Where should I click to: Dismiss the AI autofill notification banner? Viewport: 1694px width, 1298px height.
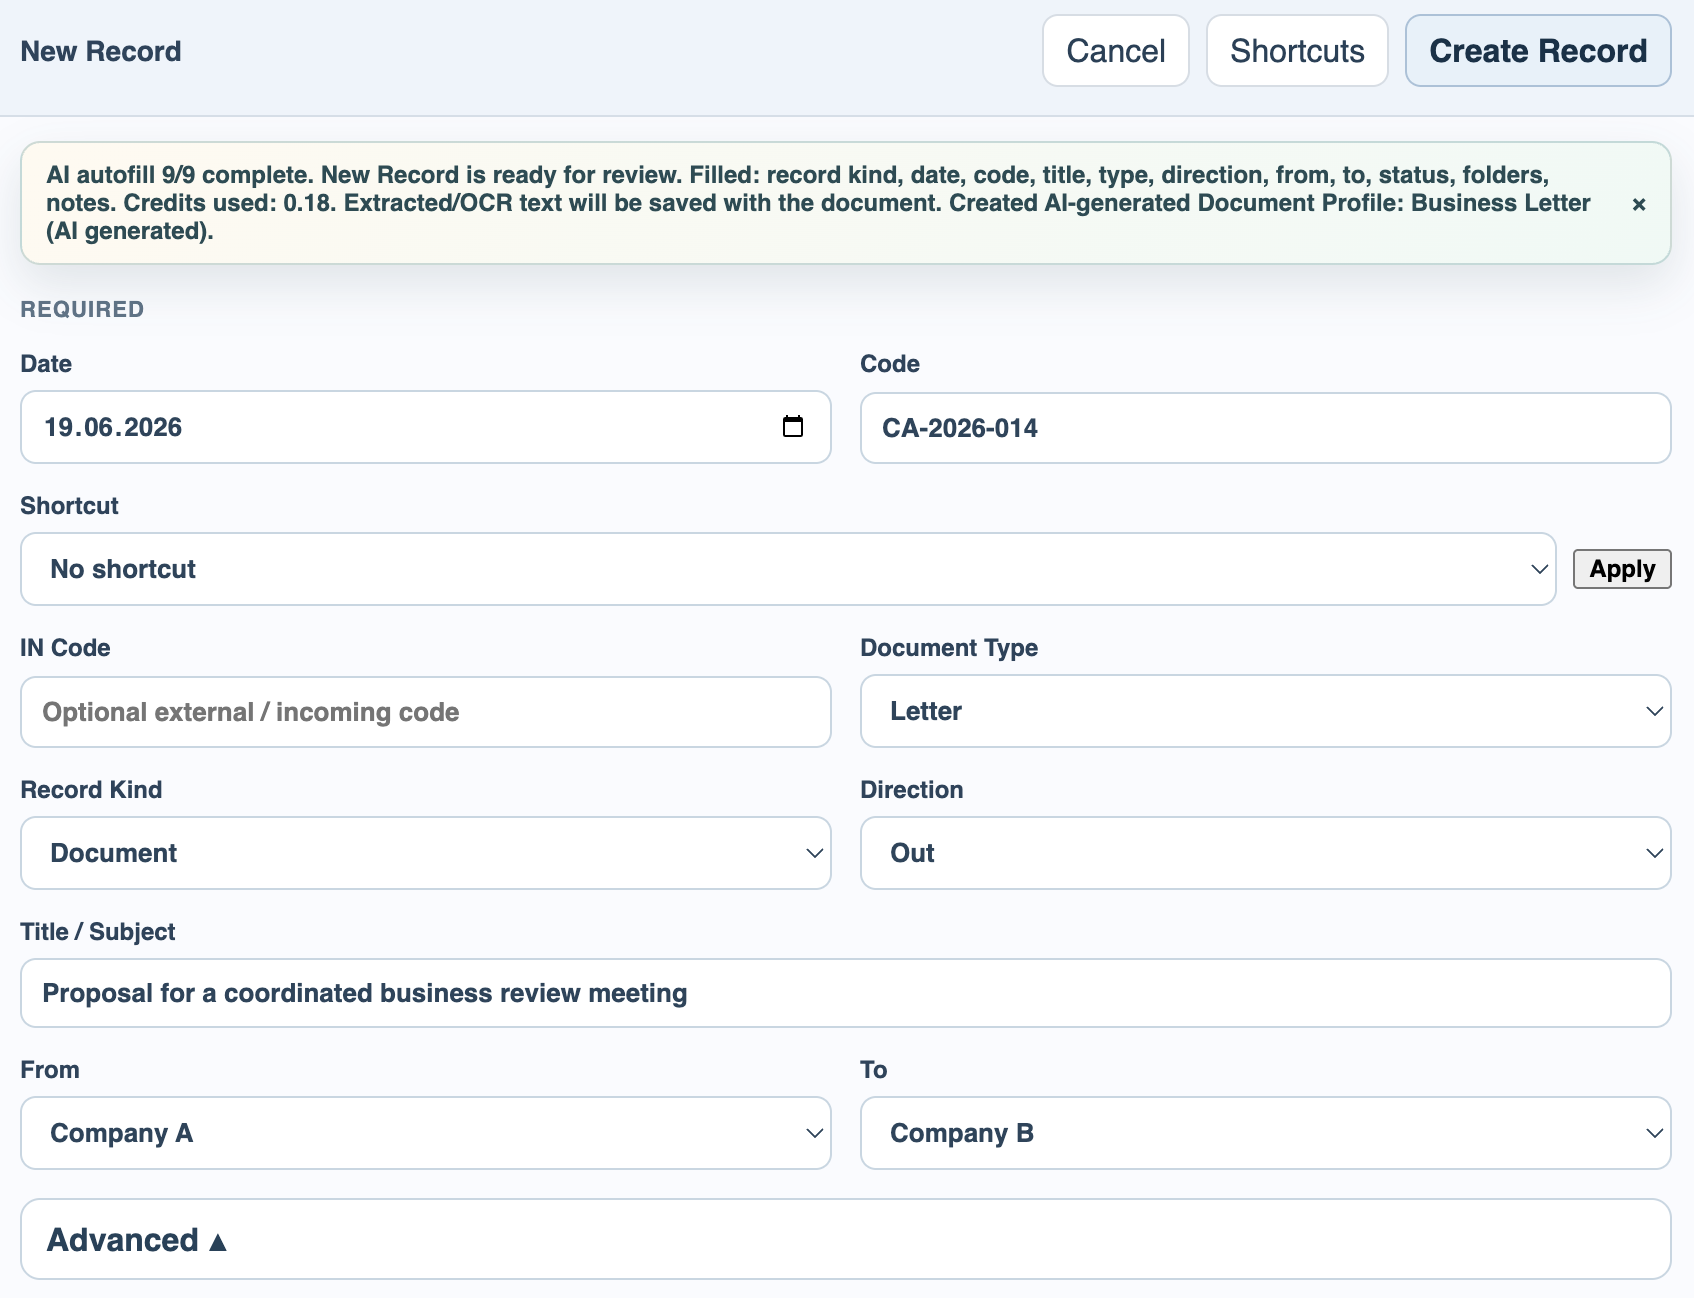(x=1638, y=204)
